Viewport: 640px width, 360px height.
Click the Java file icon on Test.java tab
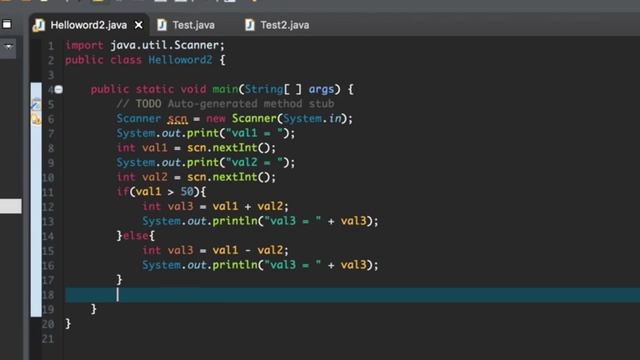162,25
